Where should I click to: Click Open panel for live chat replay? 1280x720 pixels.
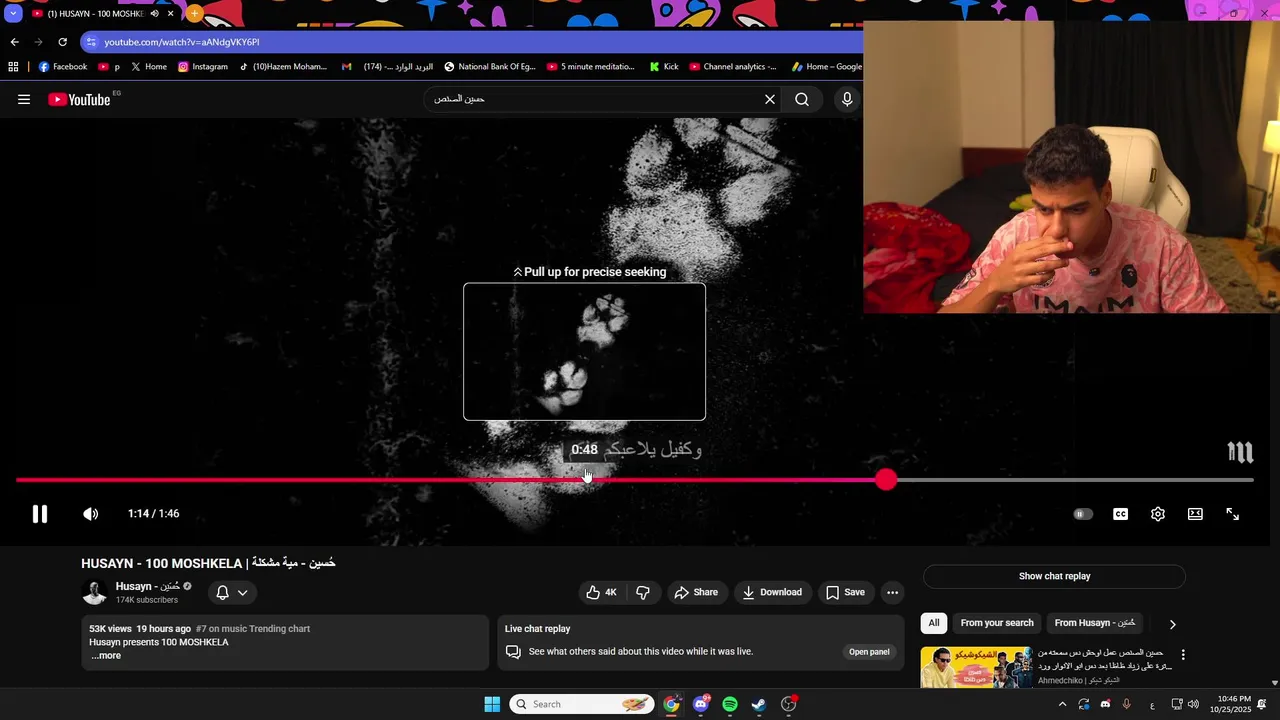tap(869, 652)
